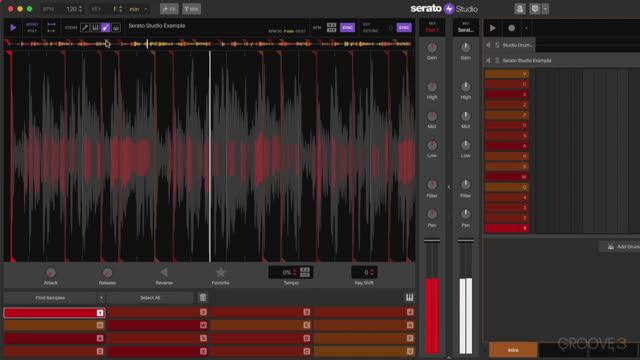The width and height of the screenshot is (640, 360).
Task: Click the Release knob
Action: pyautogui.click(x=107, y=273)
